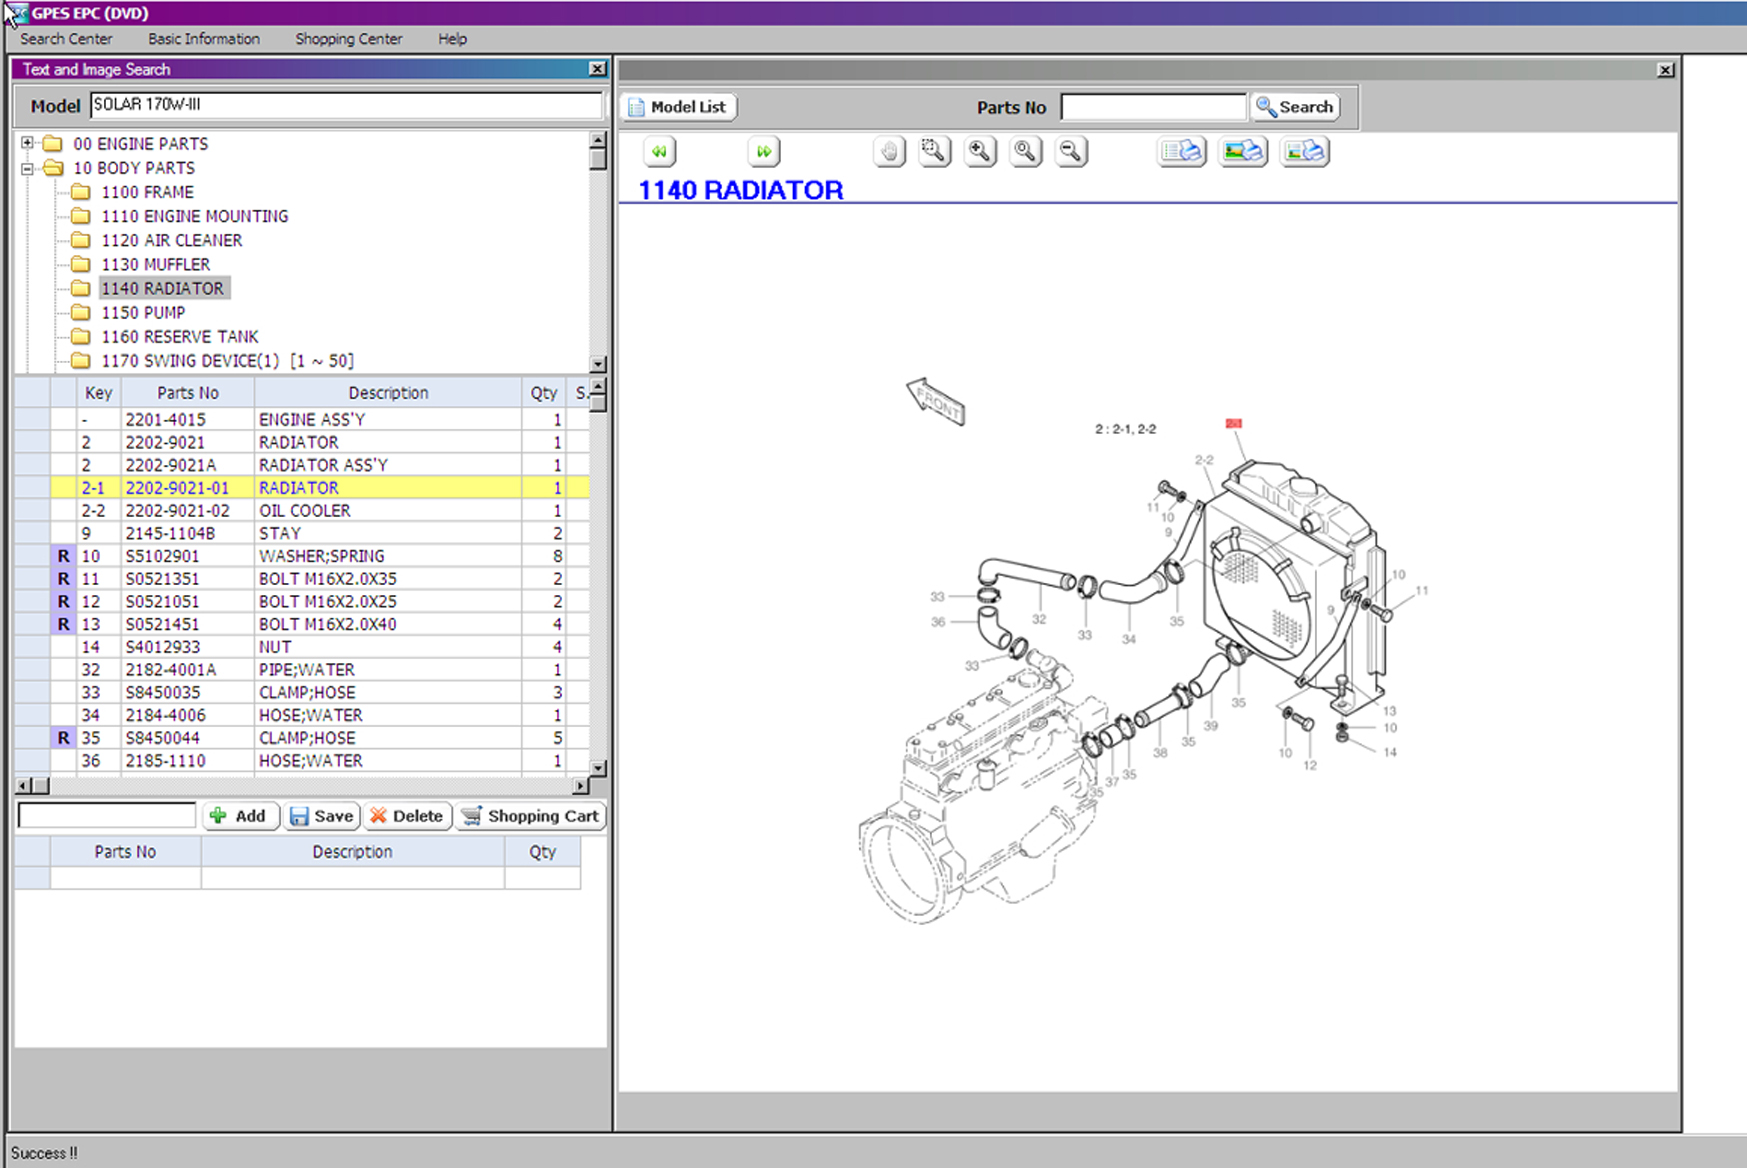This screenshot has width=1747, height=1168.
Task: Select the zoom-to-area magnifier tool
Action: (x=934, y=152)
